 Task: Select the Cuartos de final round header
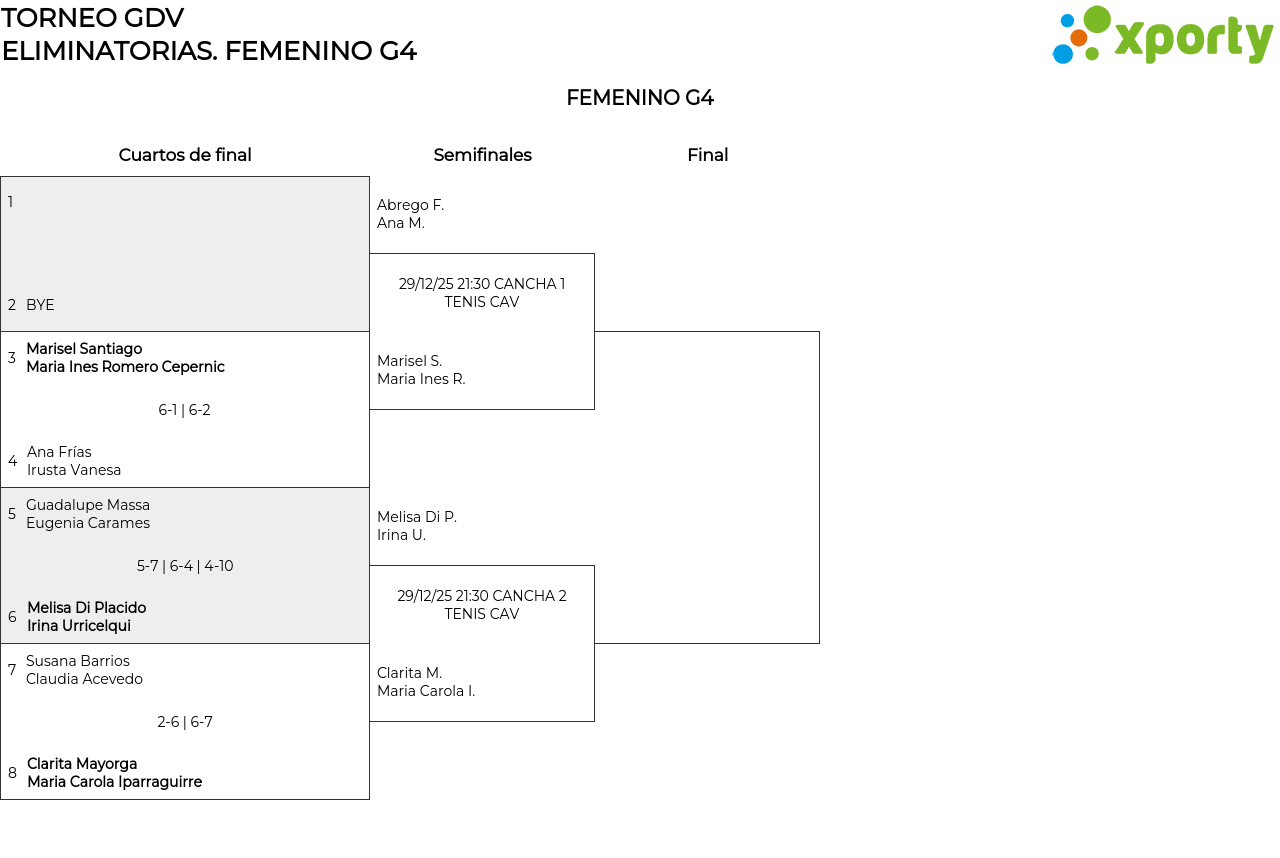185,155
